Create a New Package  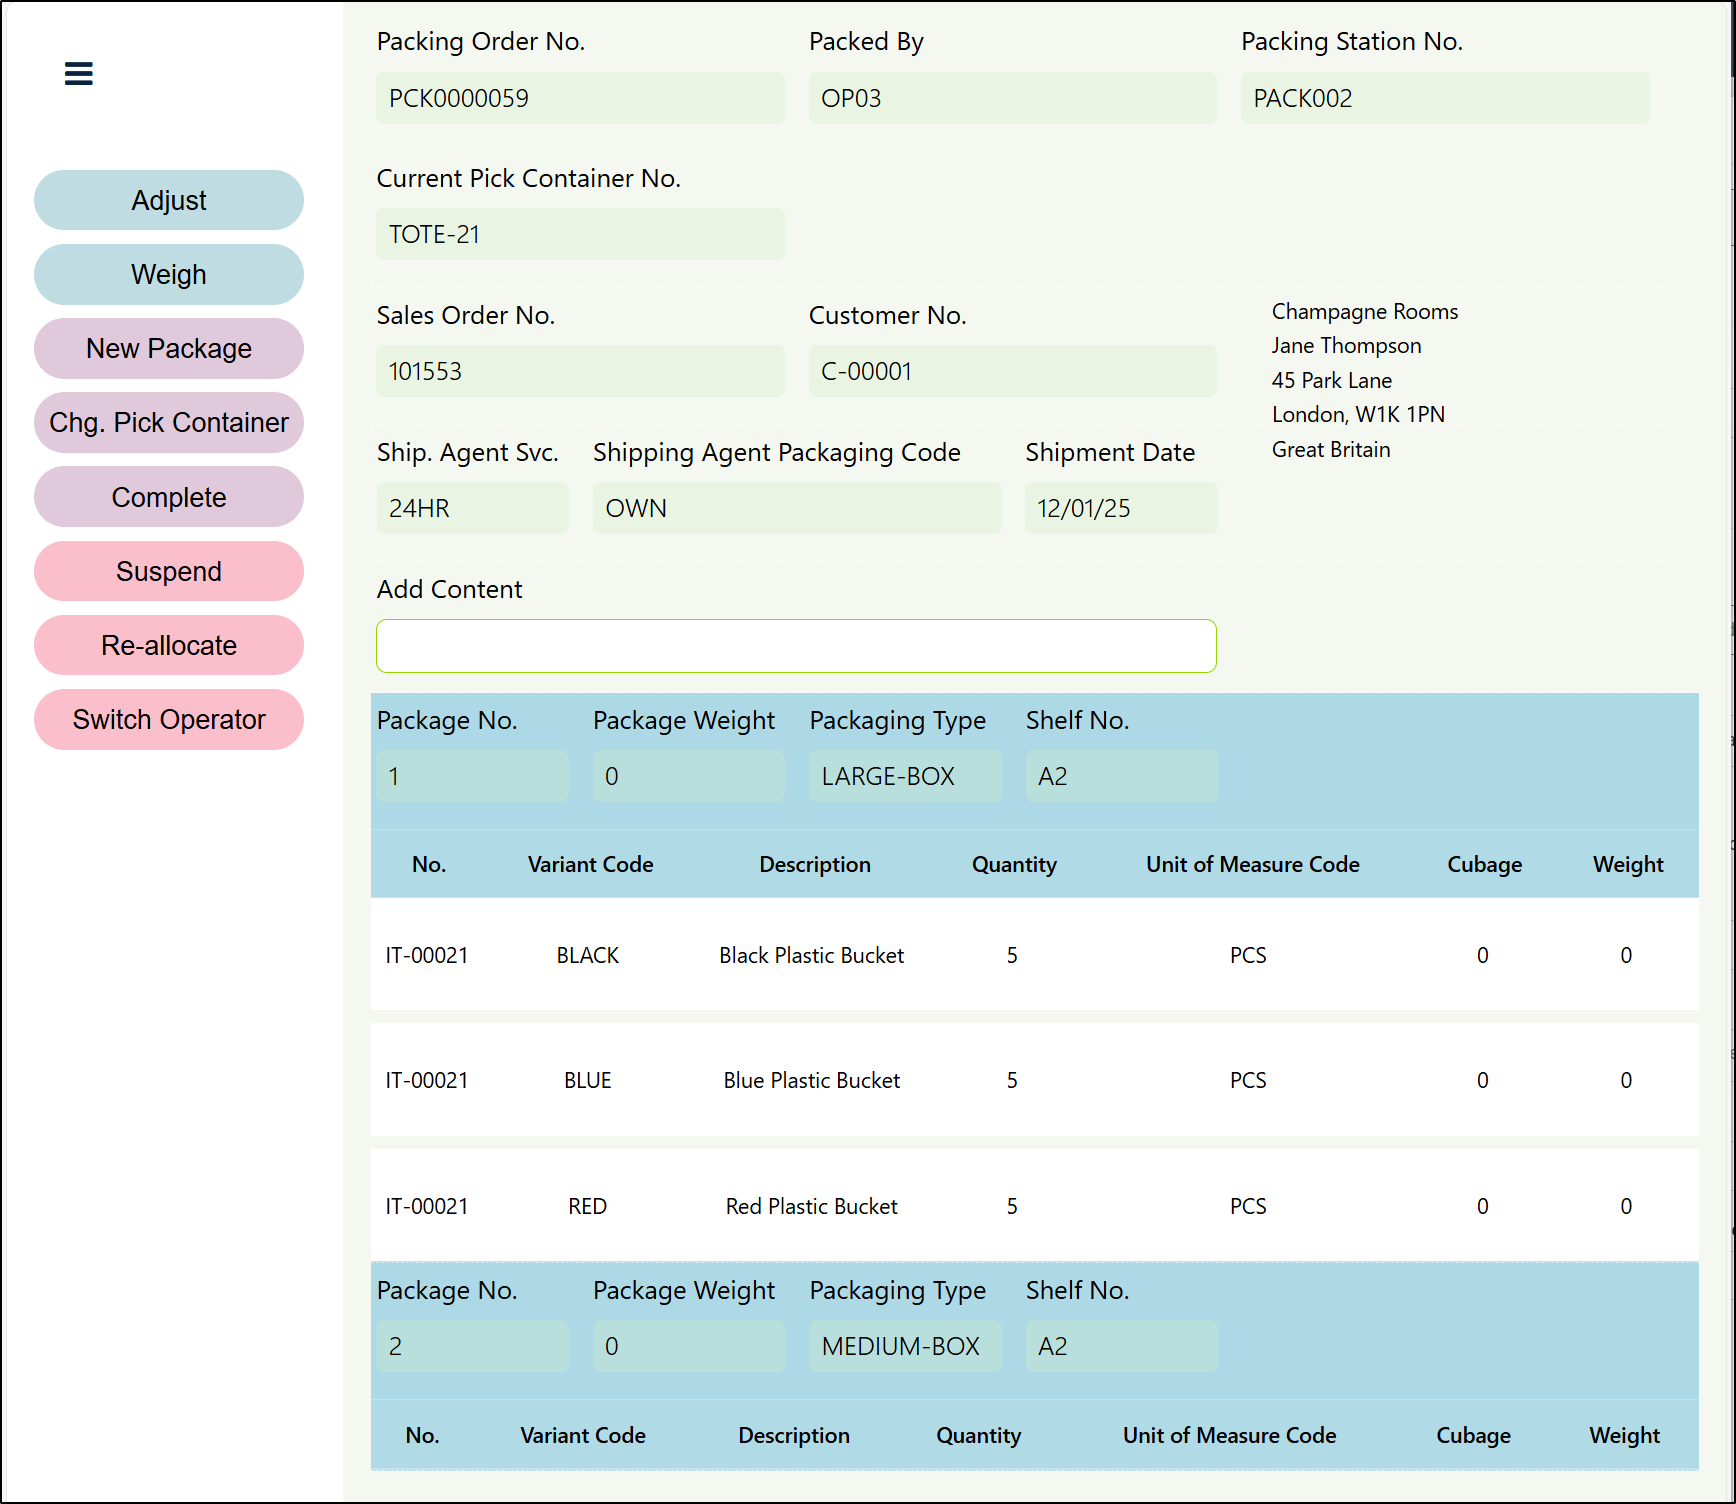[x=169, y=349]
